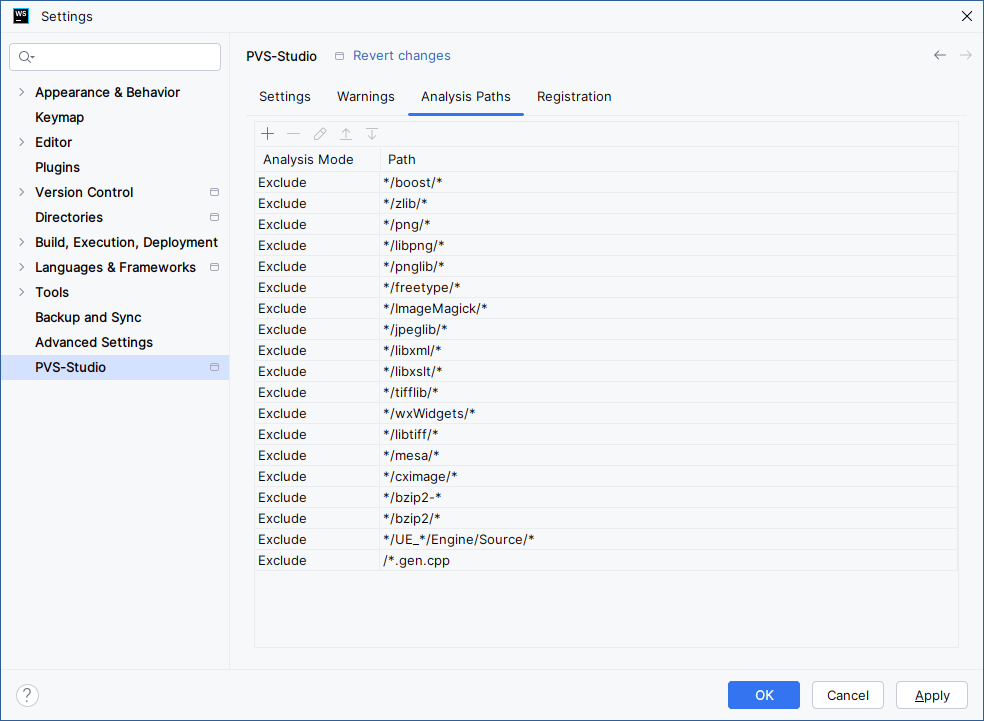The image size is (984, 721).
Task: Move selected path up using the up-arrow icon
Action: [x=346, y=133]
